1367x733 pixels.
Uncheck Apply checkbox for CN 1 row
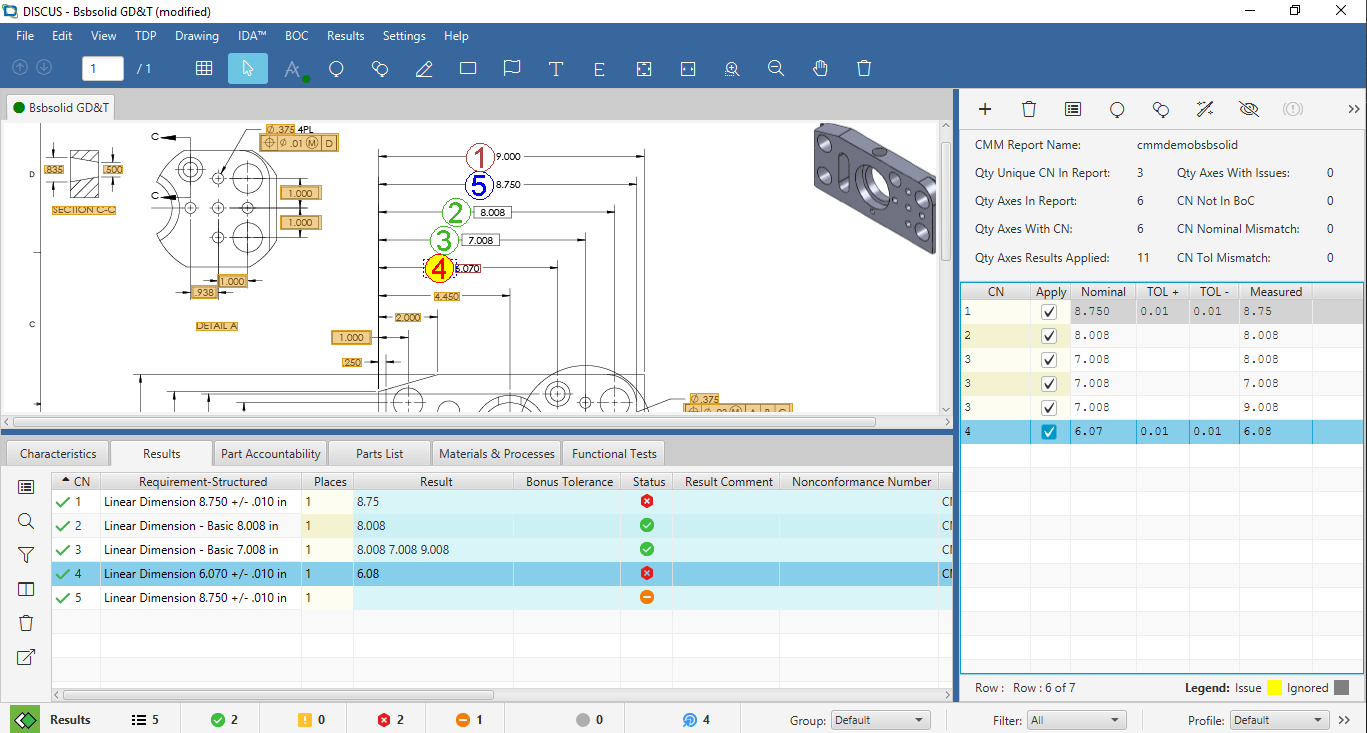1049,312
